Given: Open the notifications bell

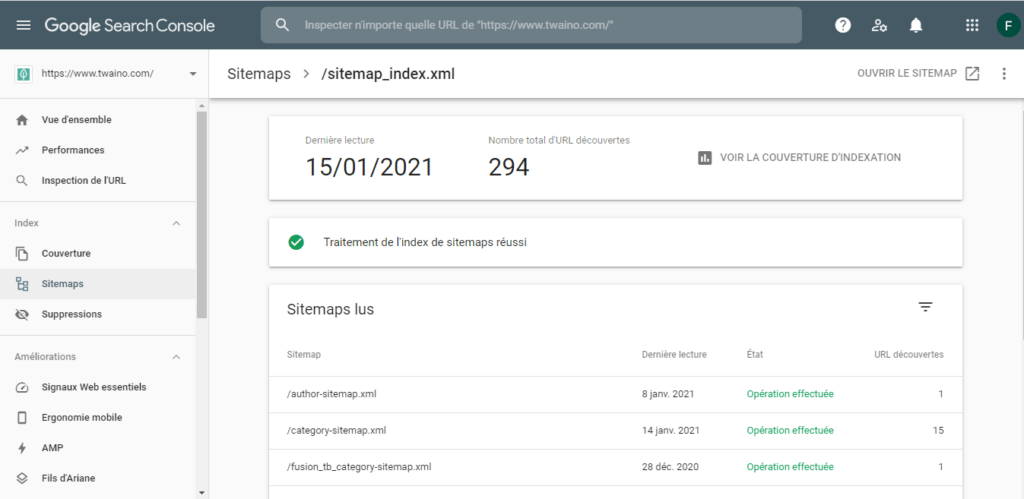Looking at the screenshot, I should (x=916, y=25).
